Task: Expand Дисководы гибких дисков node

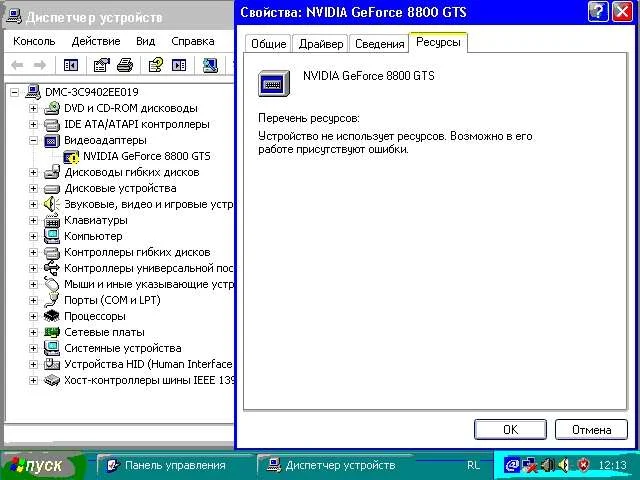Action: click(33, 172)
